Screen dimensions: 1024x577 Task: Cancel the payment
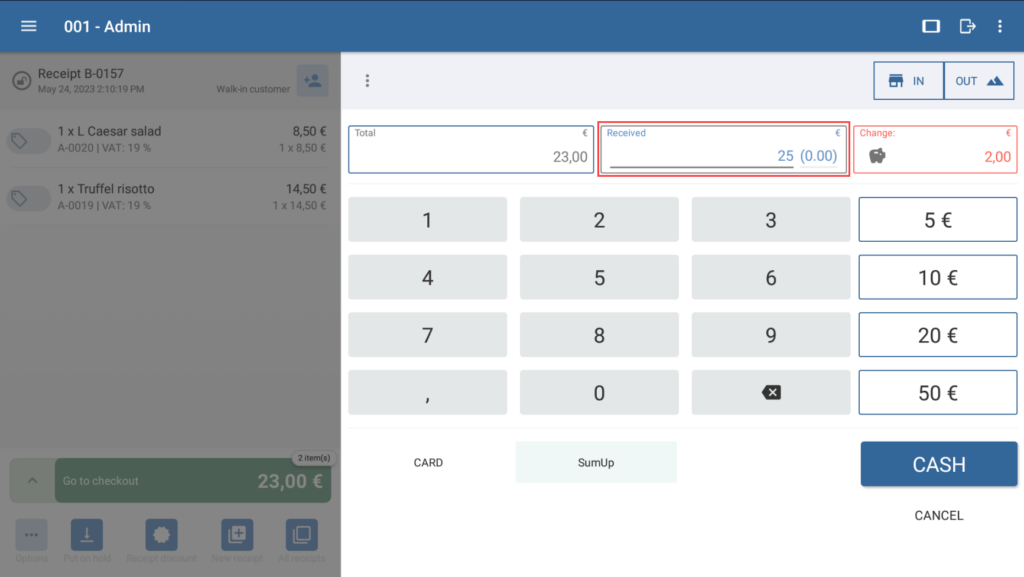[x=938, y=516]
